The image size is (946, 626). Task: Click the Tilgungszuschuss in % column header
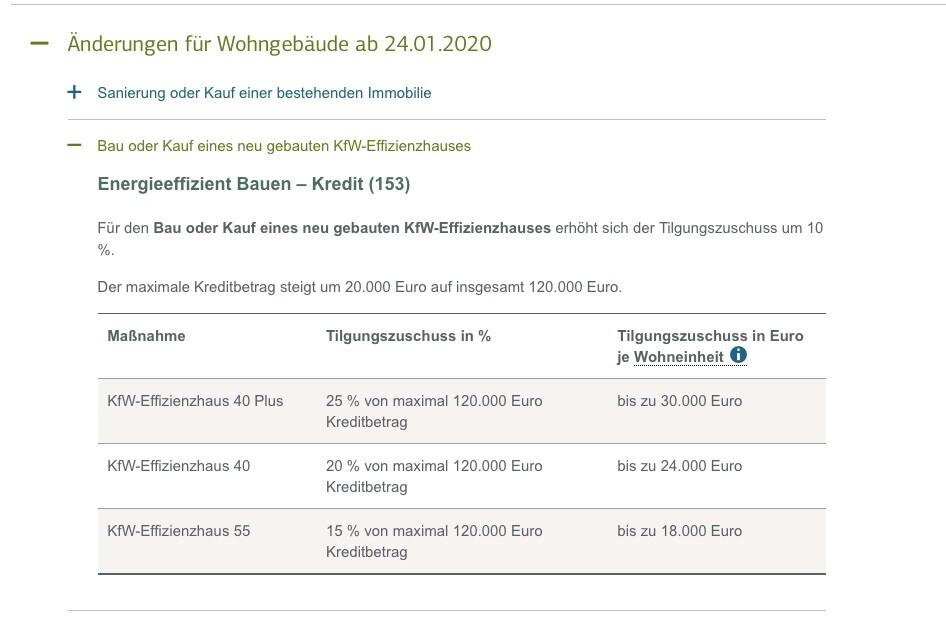pyautogui.click(x=408, y=336)
